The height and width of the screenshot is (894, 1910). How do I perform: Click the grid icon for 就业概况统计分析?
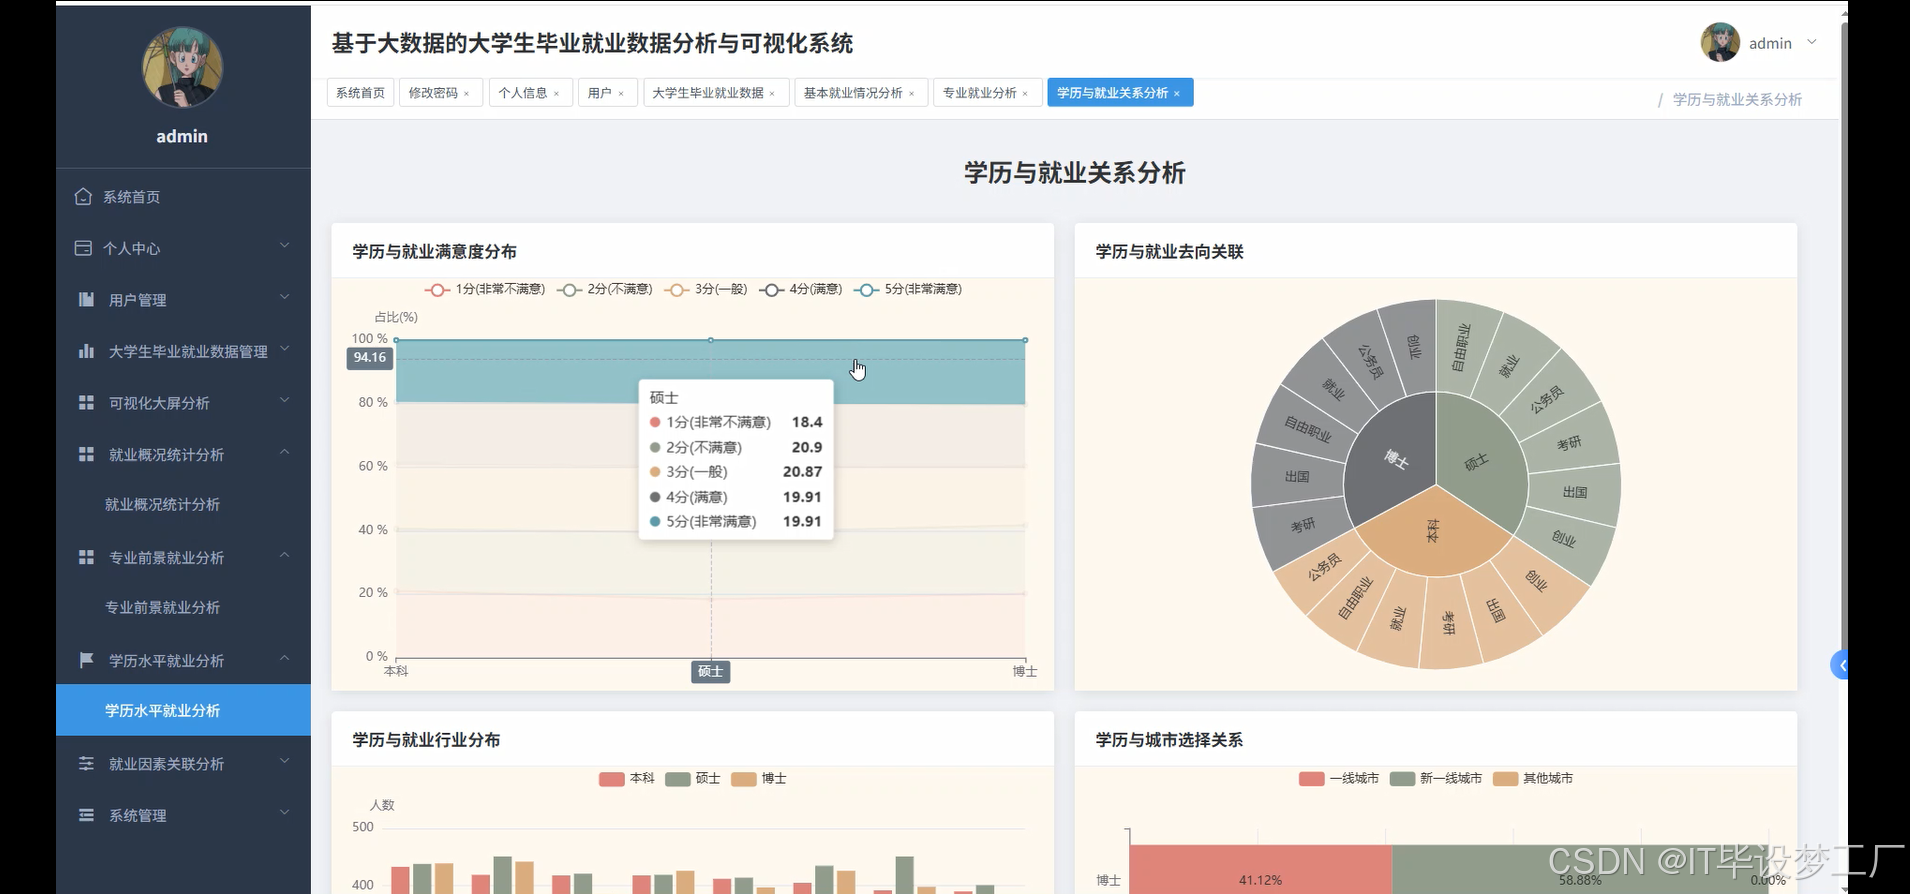tap(86, 454)
